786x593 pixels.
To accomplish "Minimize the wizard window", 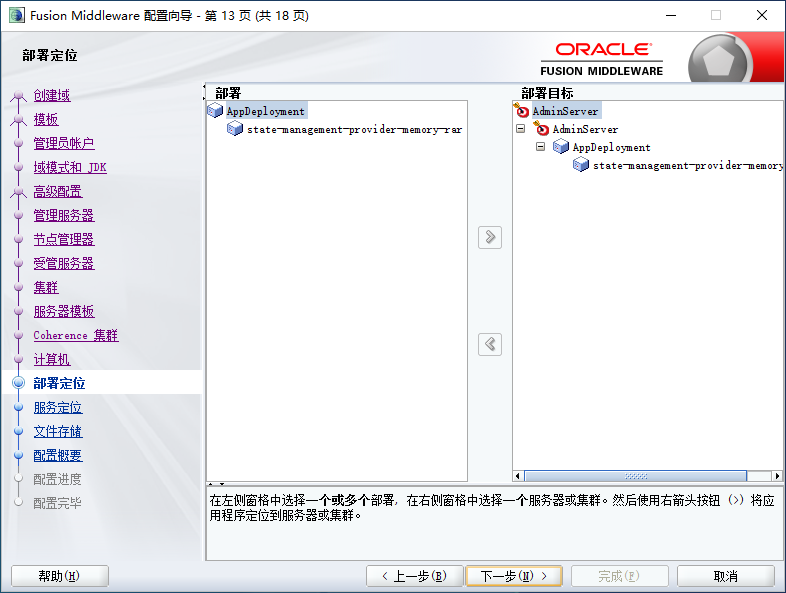I will coord(671,15).
